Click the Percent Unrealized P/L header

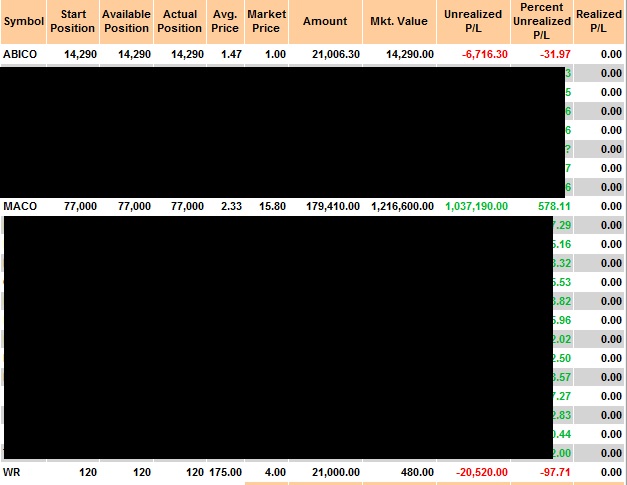pos(542,21)
